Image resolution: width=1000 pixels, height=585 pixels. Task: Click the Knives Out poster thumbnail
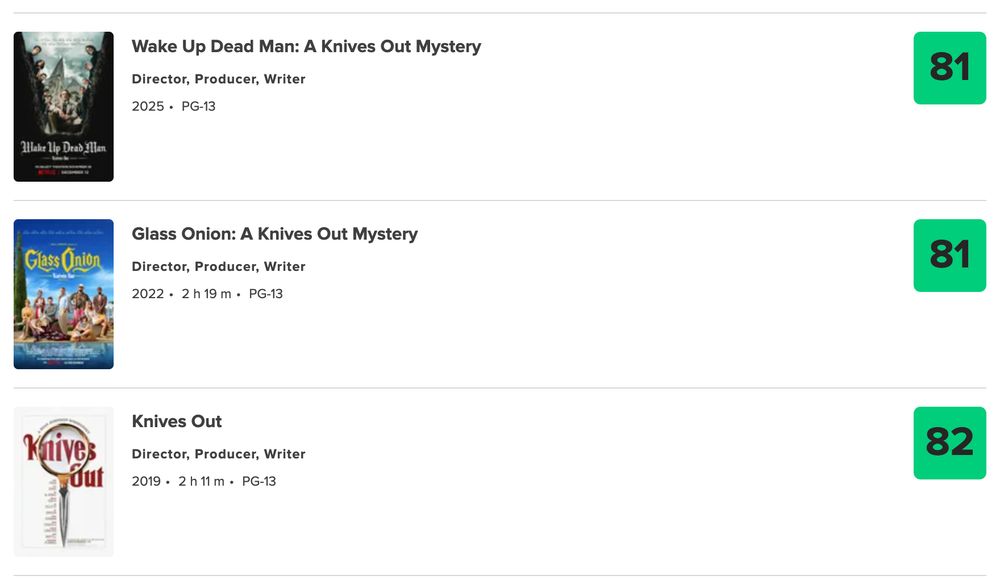click(62, 481)
